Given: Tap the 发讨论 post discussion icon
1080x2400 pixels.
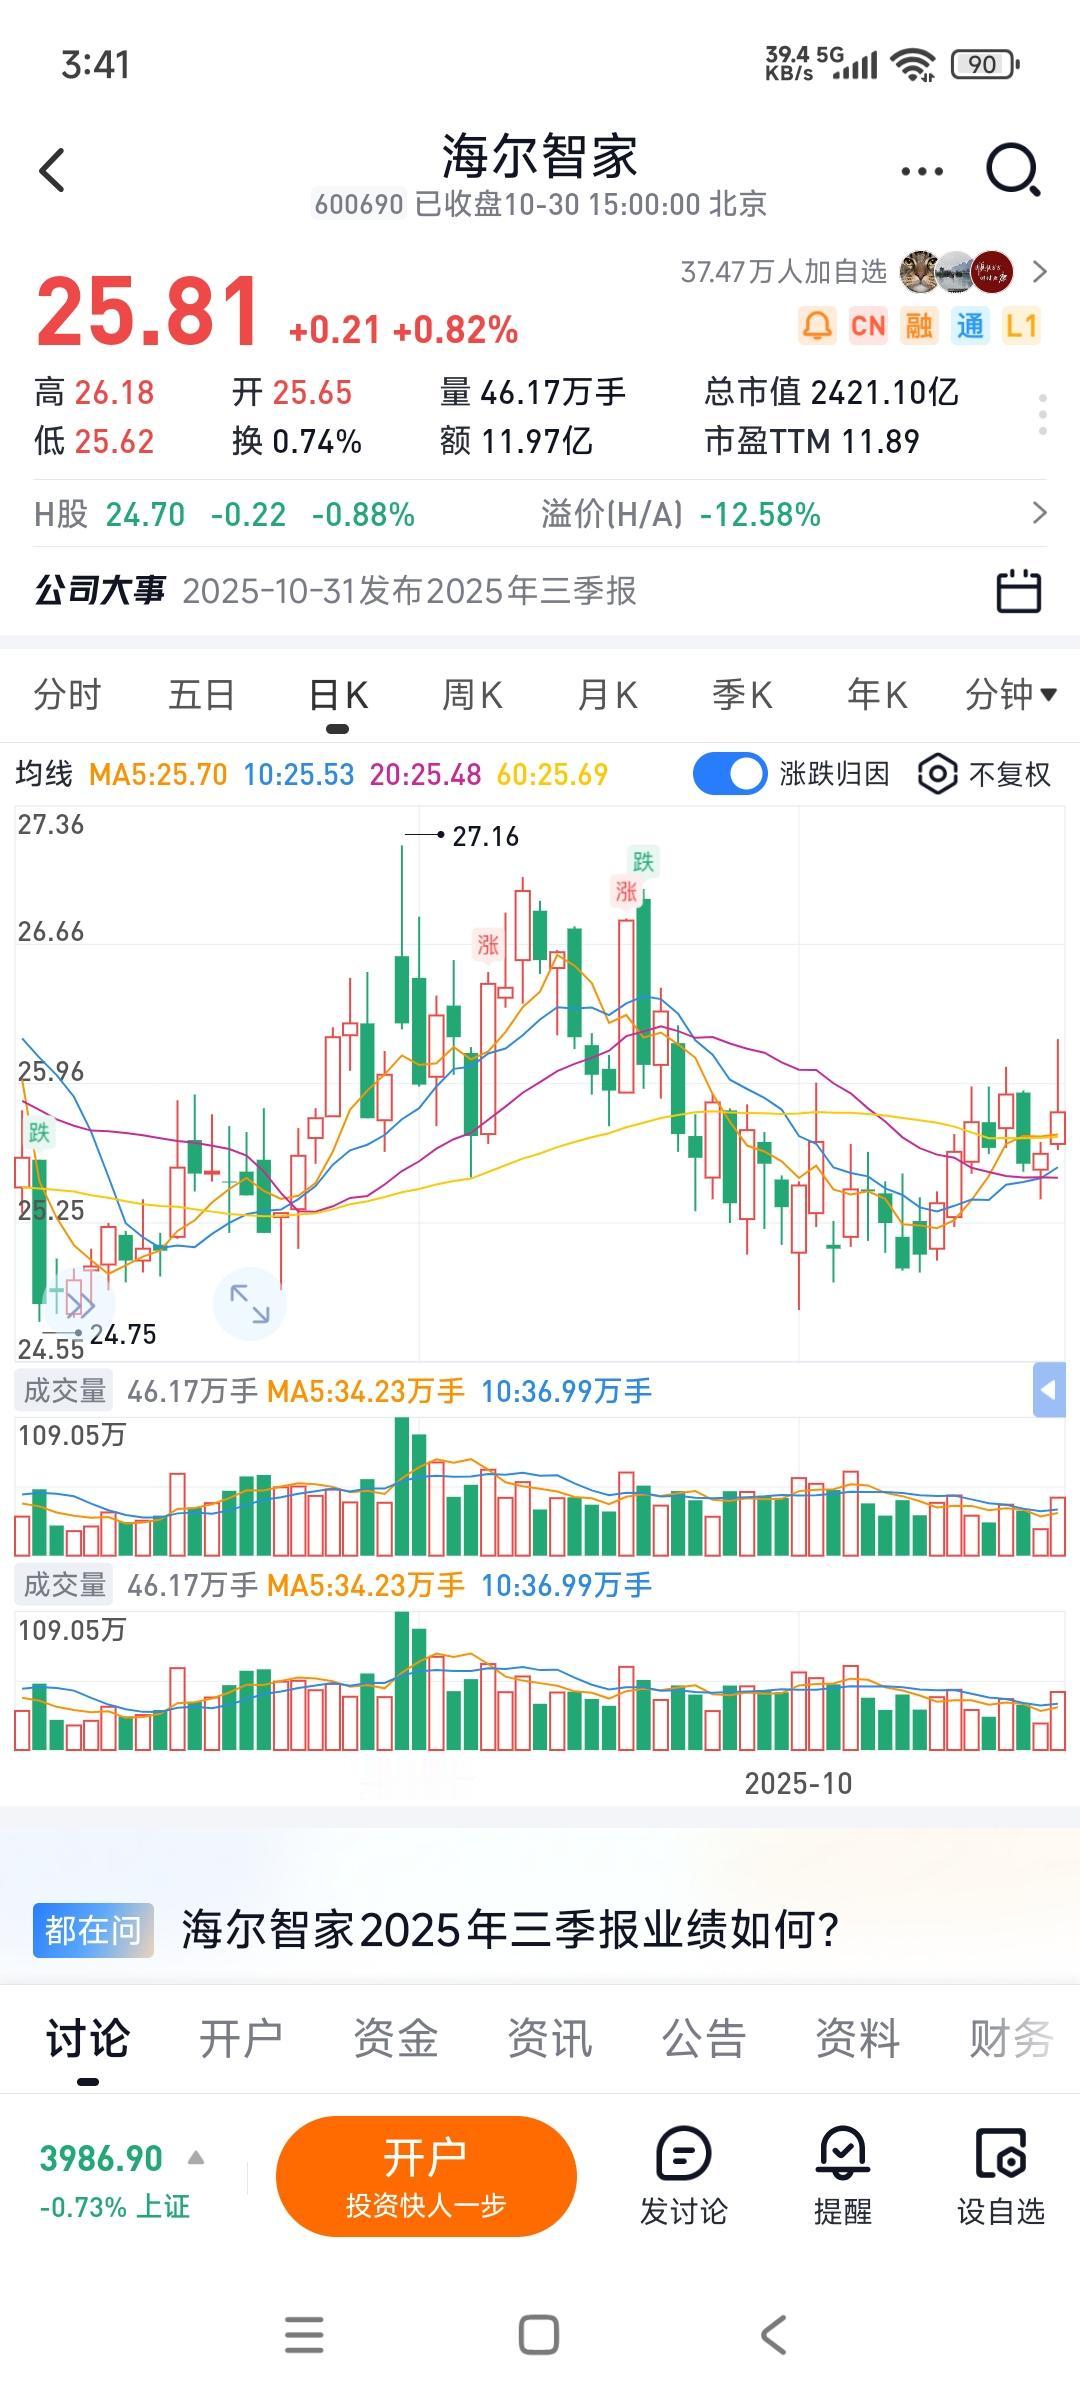Looking at the screenshot, I should 684,2154.
